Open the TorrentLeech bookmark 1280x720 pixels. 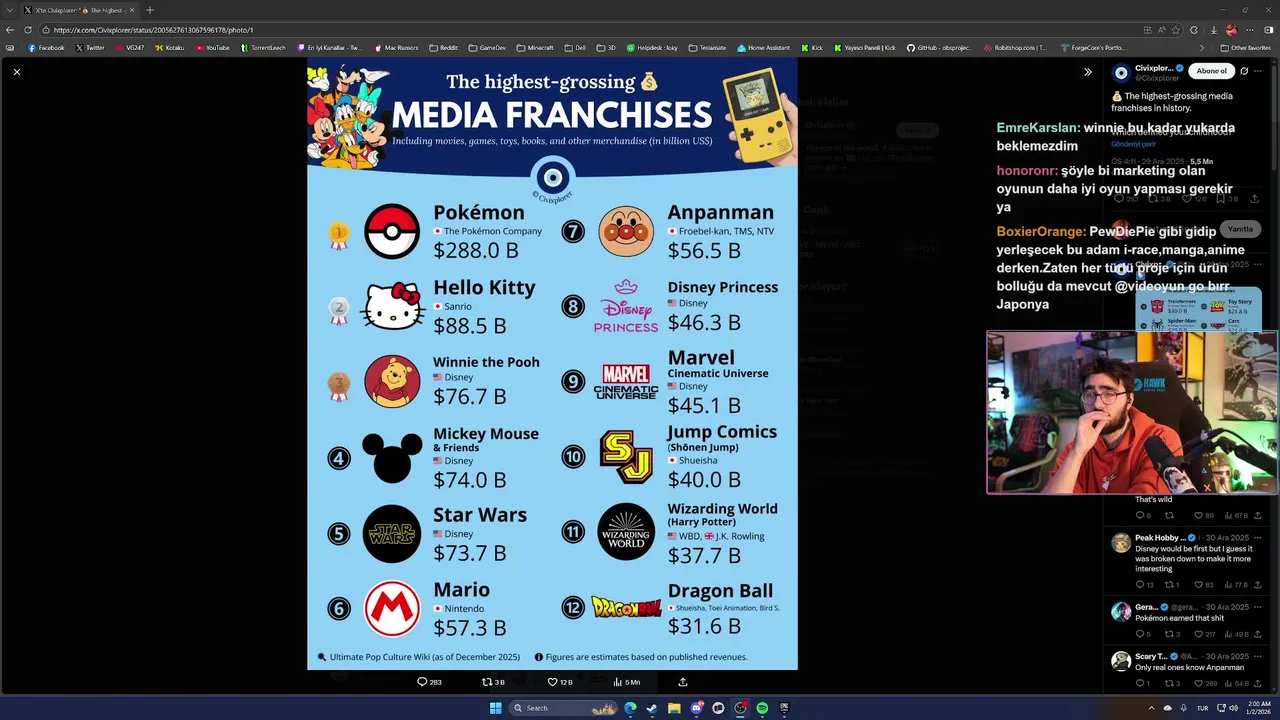tap(263, 47)
